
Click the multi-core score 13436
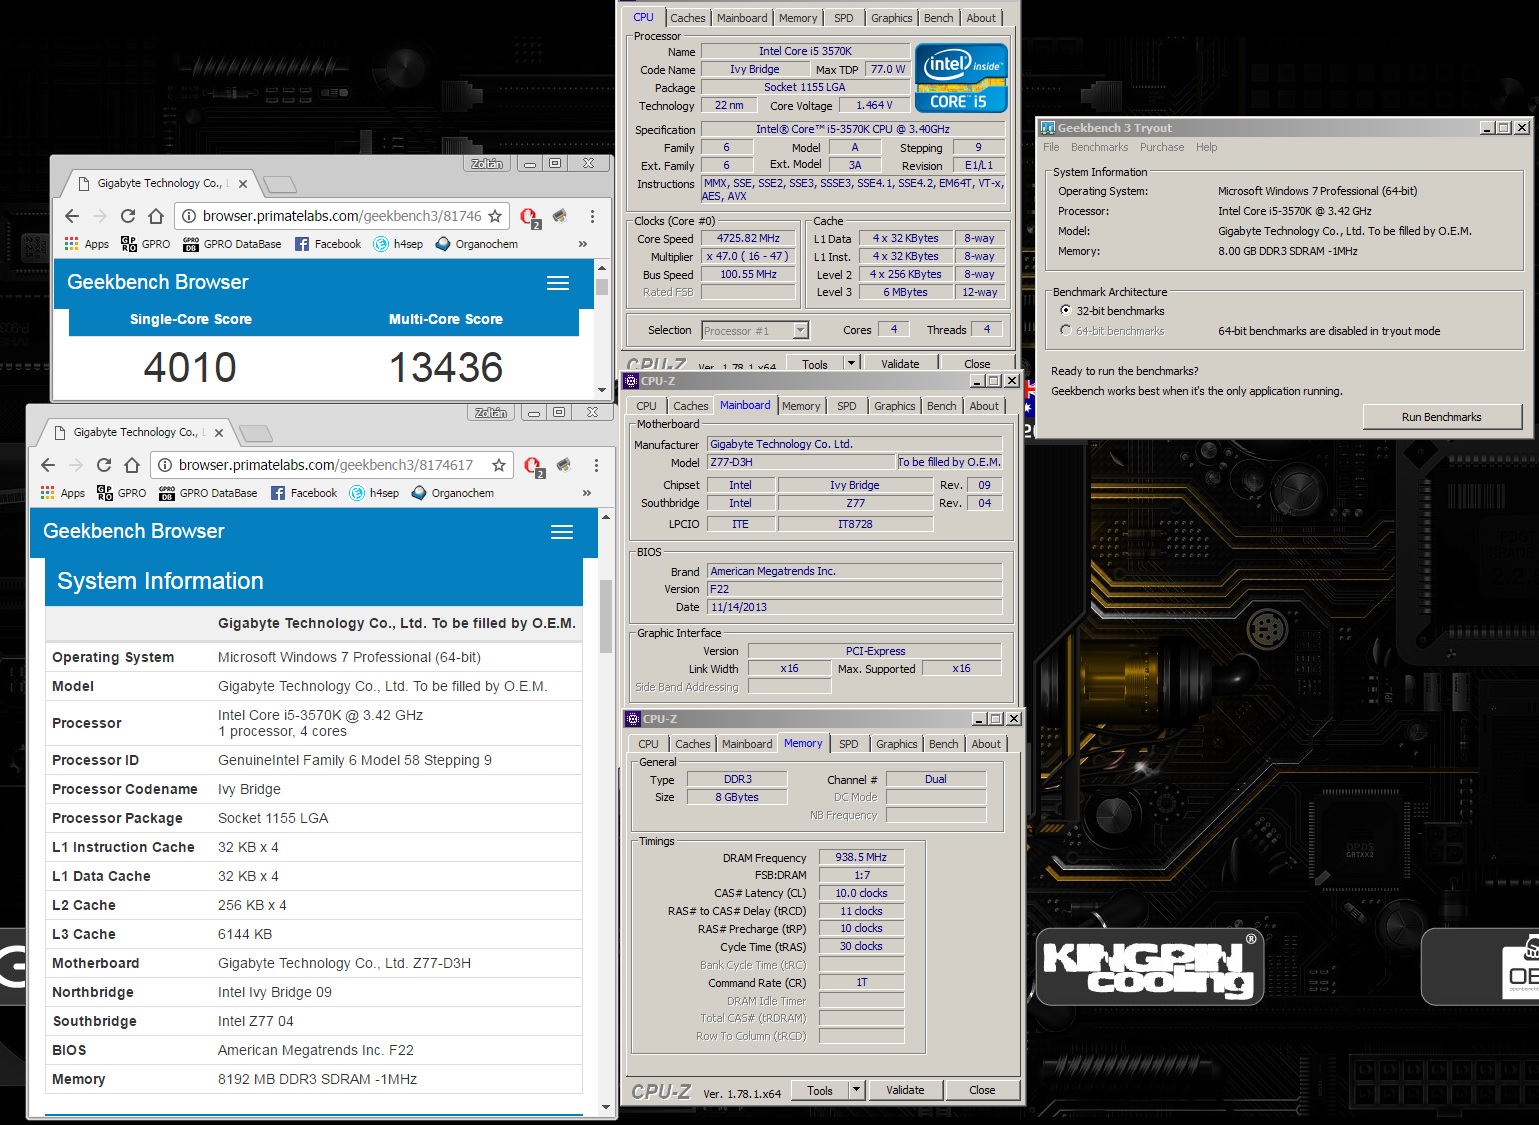click(446, 367)
